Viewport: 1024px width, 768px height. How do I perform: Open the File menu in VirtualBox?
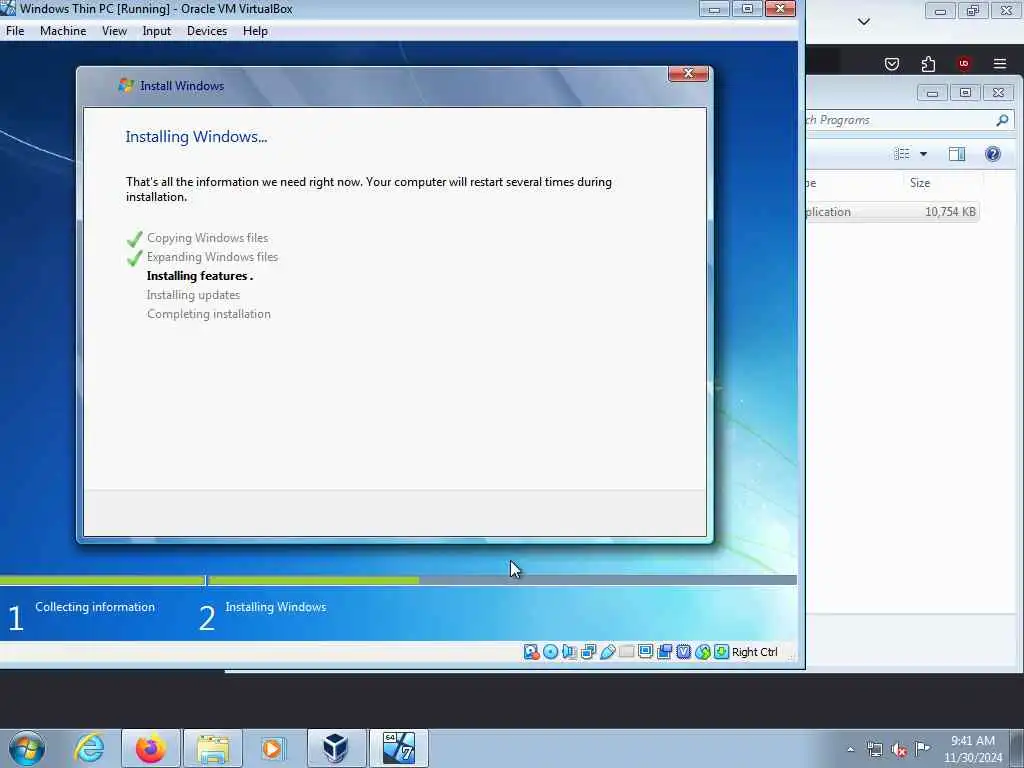point(15,31)
